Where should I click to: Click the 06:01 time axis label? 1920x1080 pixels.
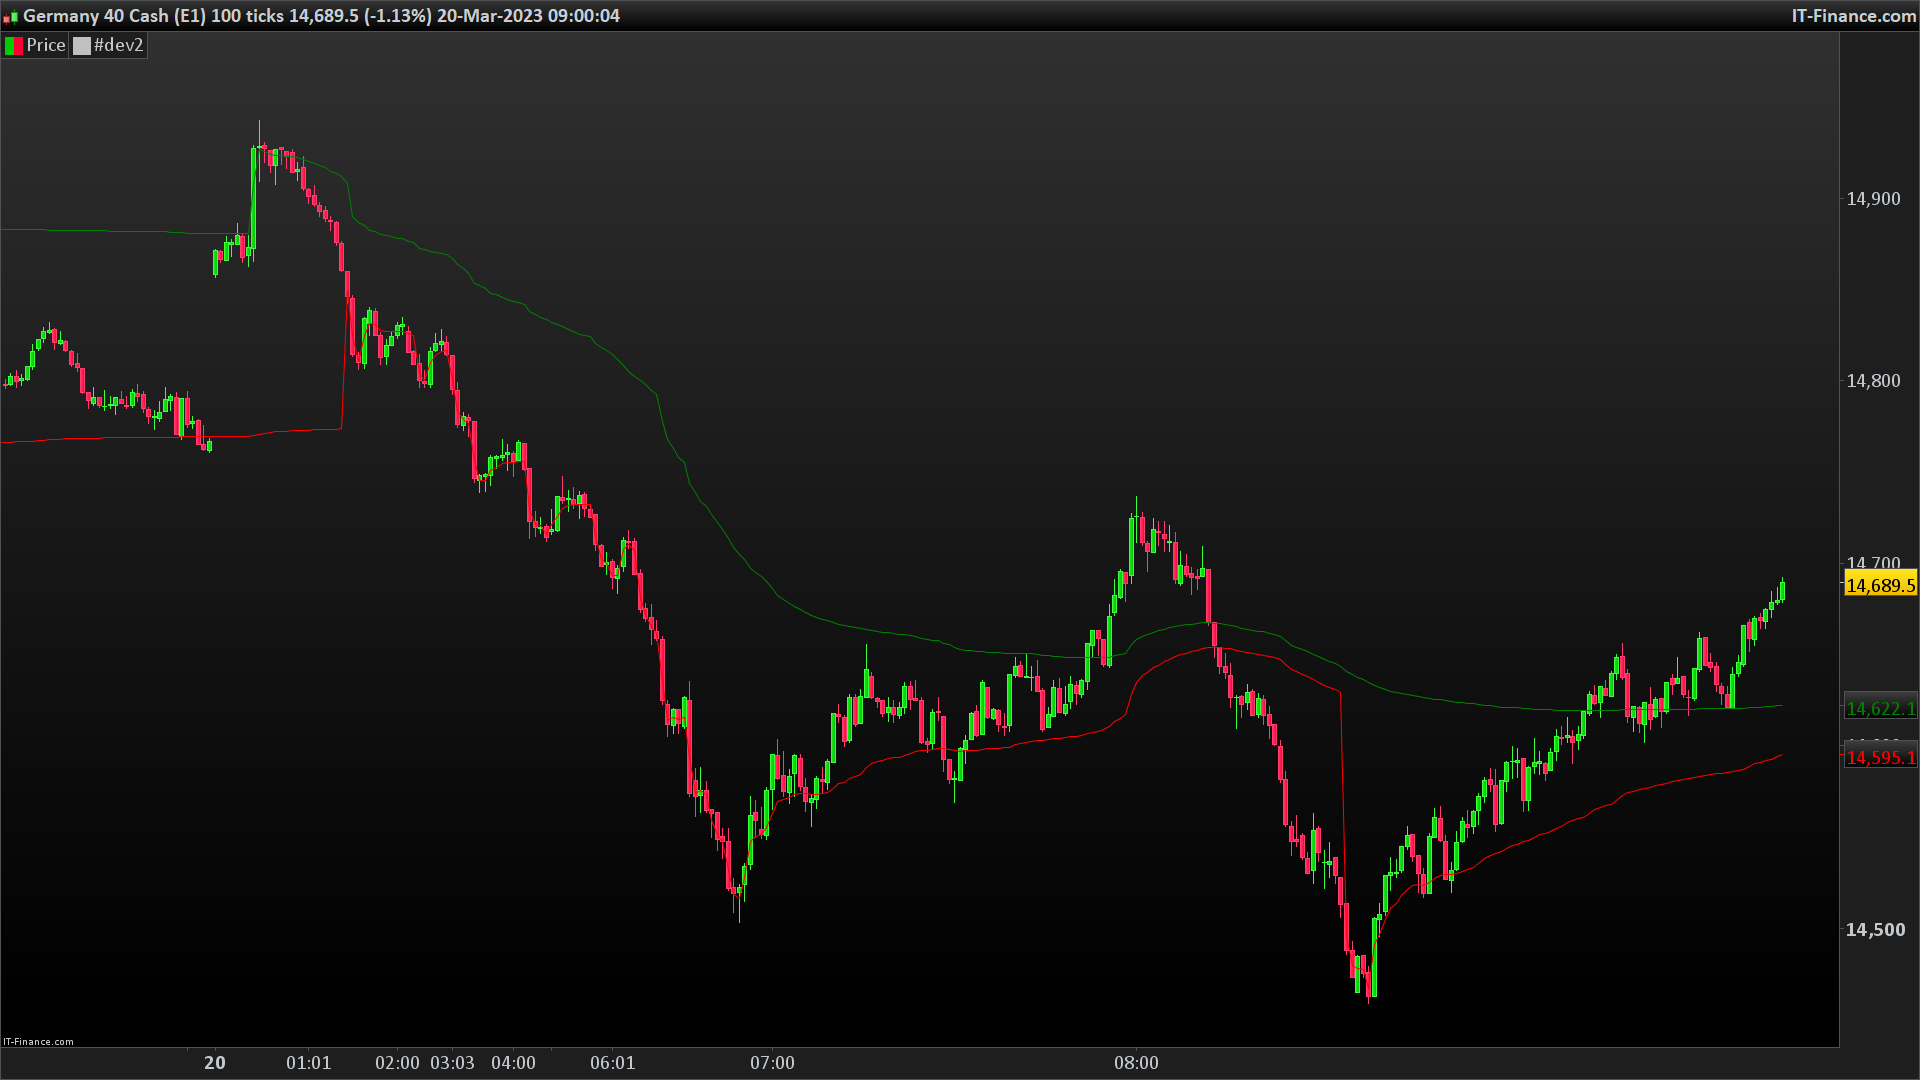pyautogui.click(x=612, y=1063)
